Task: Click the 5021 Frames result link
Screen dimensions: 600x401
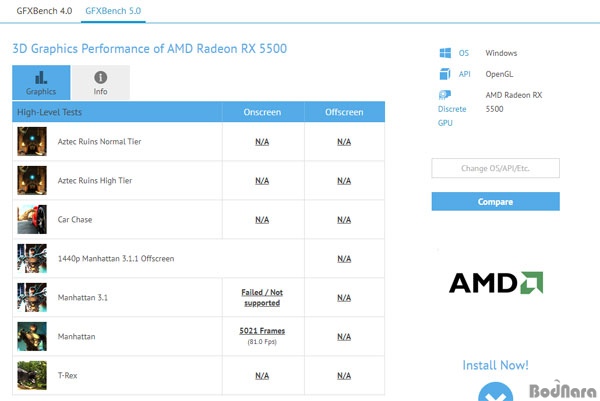Action: point(262,331)
